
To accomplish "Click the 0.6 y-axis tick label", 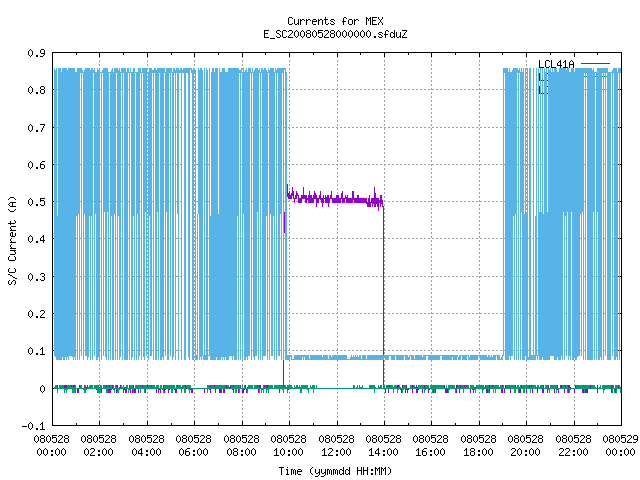I will click(36, 165).
